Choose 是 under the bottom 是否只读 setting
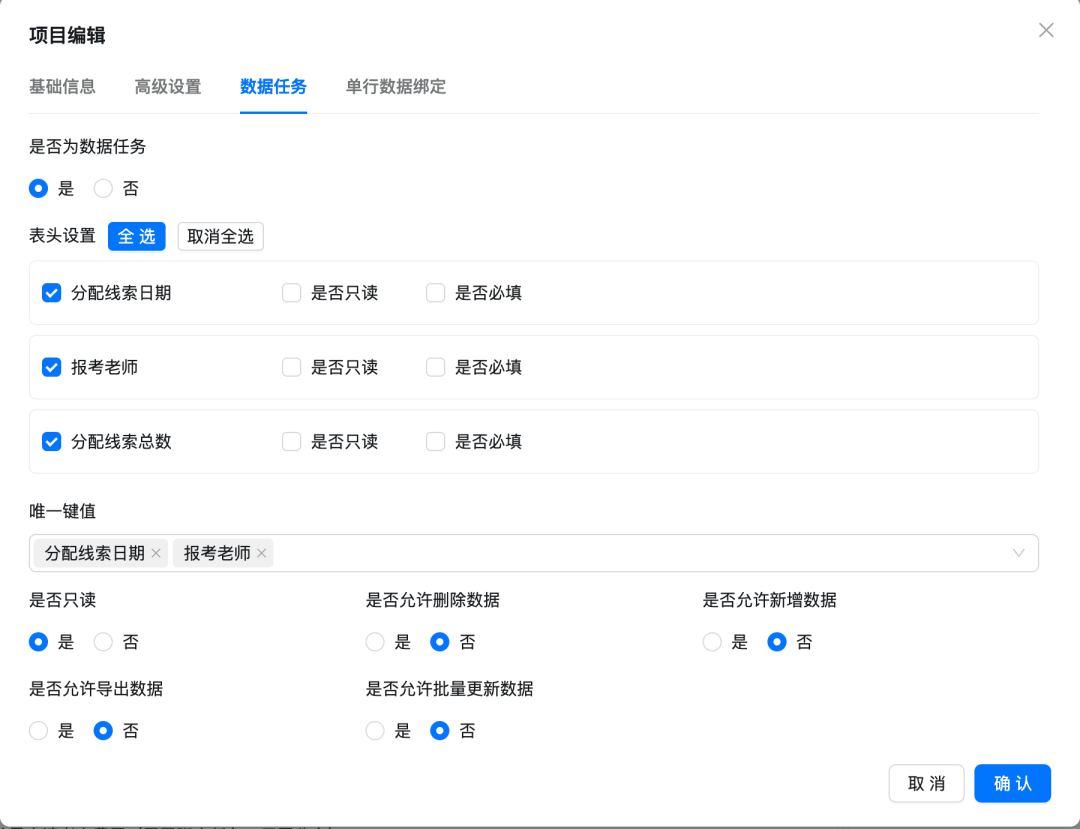This screenshot has width=1080, height=829. click(39, 642)
